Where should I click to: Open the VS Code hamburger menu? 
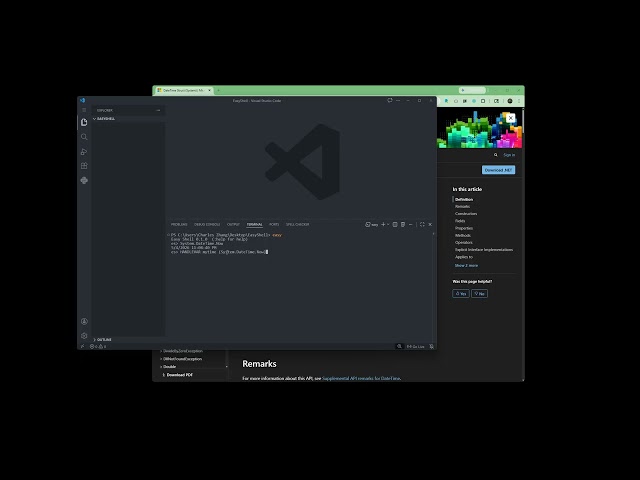[x=84, y=110]
